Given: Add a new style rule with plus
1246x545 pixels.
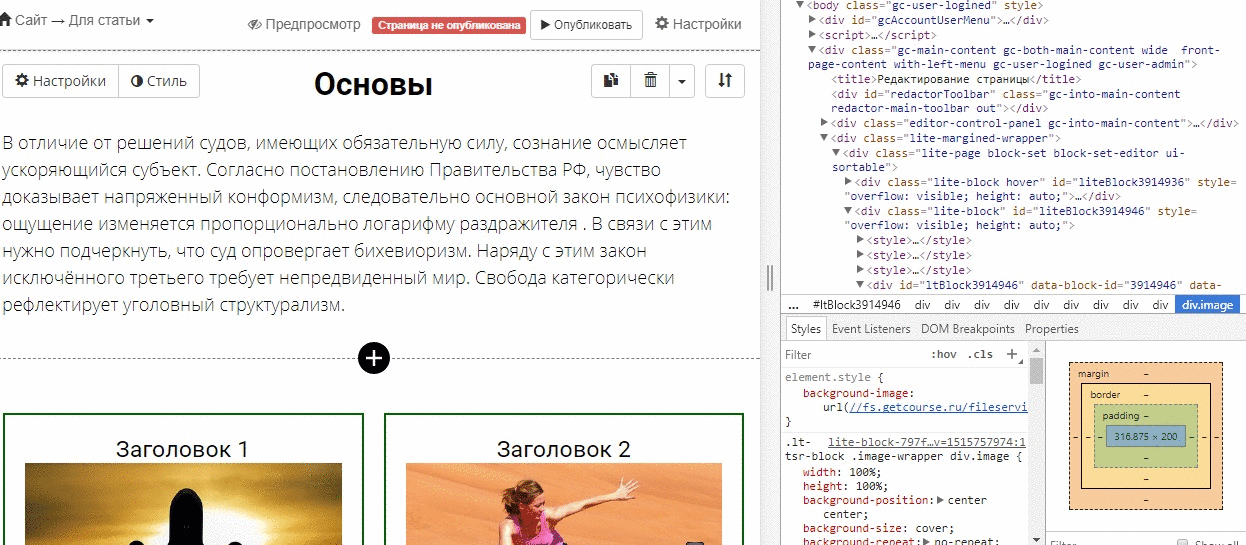Looking at the screenshot, I should tap(1011, 354).
